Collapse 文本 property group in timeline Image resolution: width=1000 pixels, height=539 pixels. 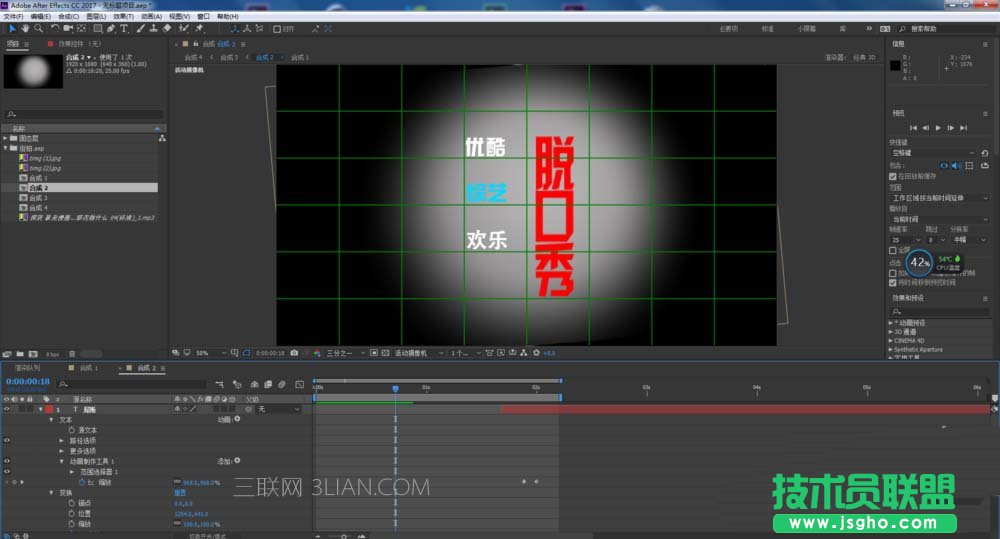pyautogui.click(x=52, y=420)
